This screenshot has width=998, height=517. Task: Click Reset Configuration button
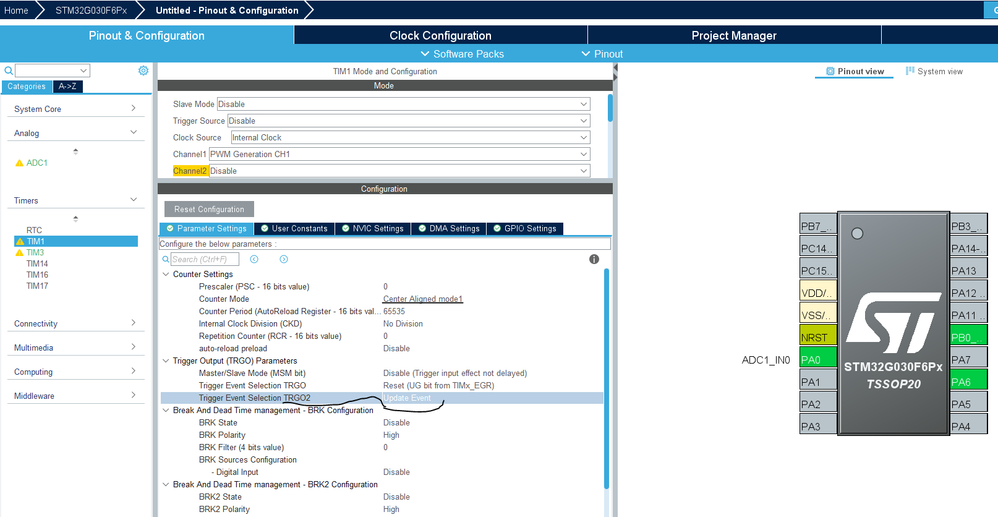click(x=209, y=209)
